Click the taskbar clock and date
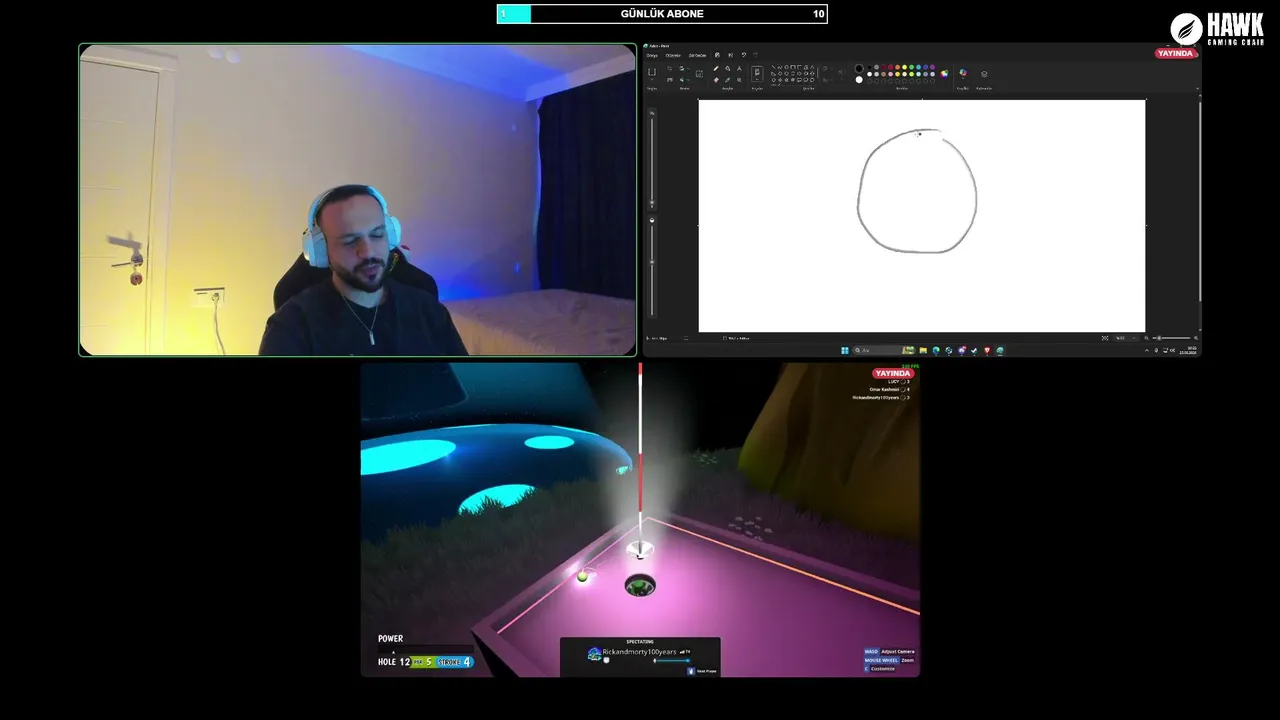The image size is (1280, 720). (x=1188, y=350)
